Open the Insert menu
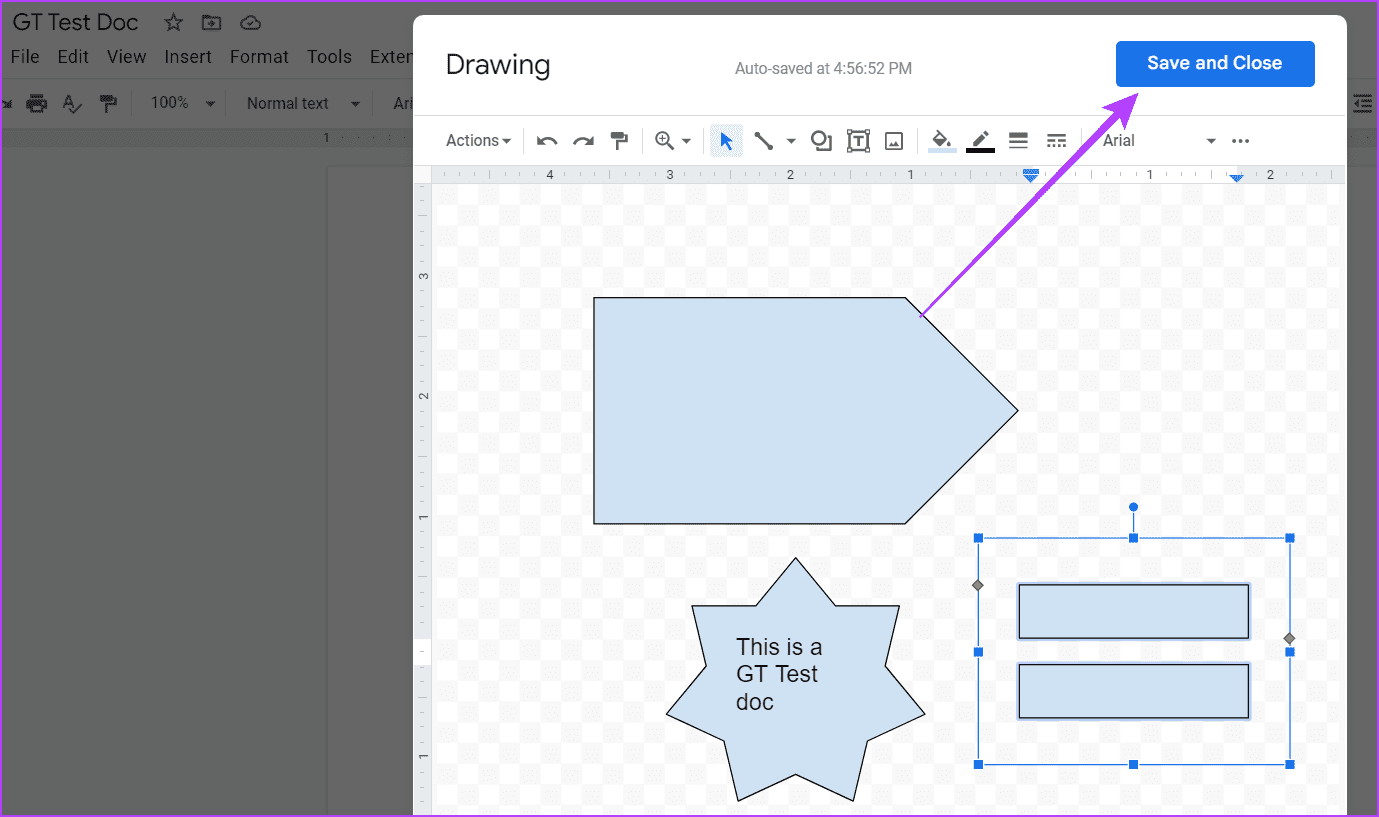This screenshot has height=817, width=1379. [187, 57]
